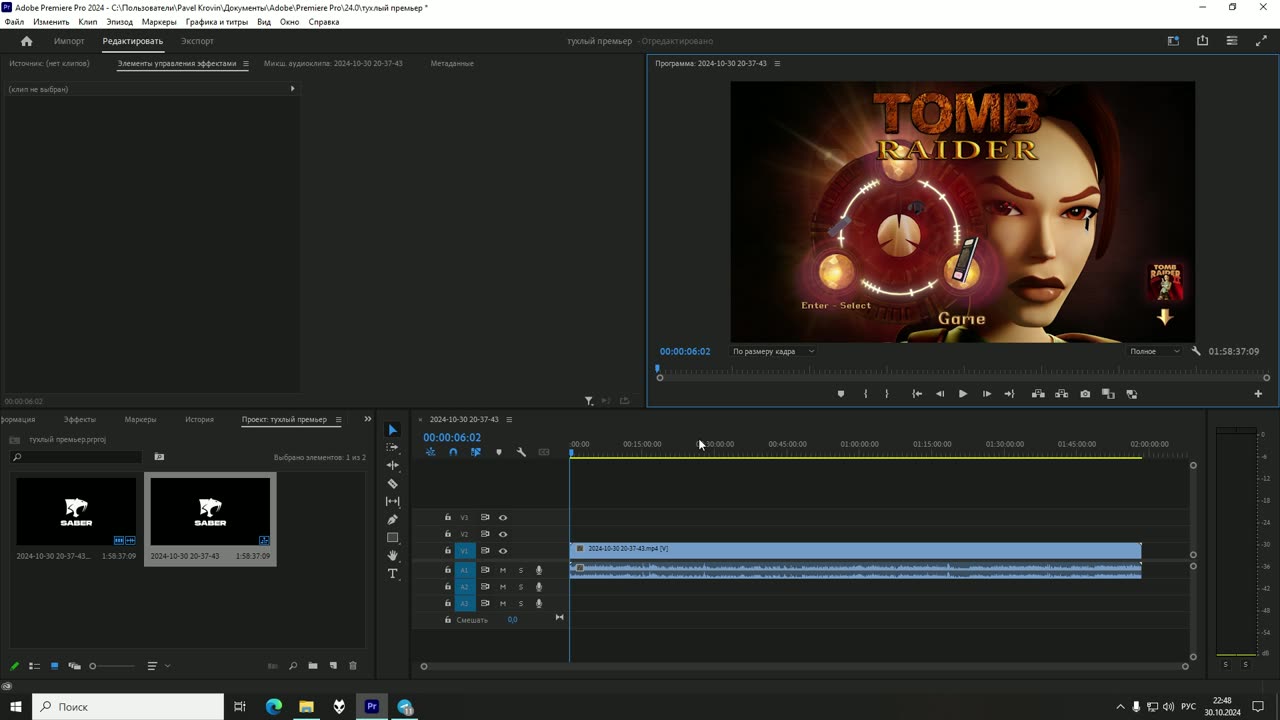This screenshot has width=1280, height=720.
Task: Toggle visibility eye of track V3
Action: coord(503,518)
